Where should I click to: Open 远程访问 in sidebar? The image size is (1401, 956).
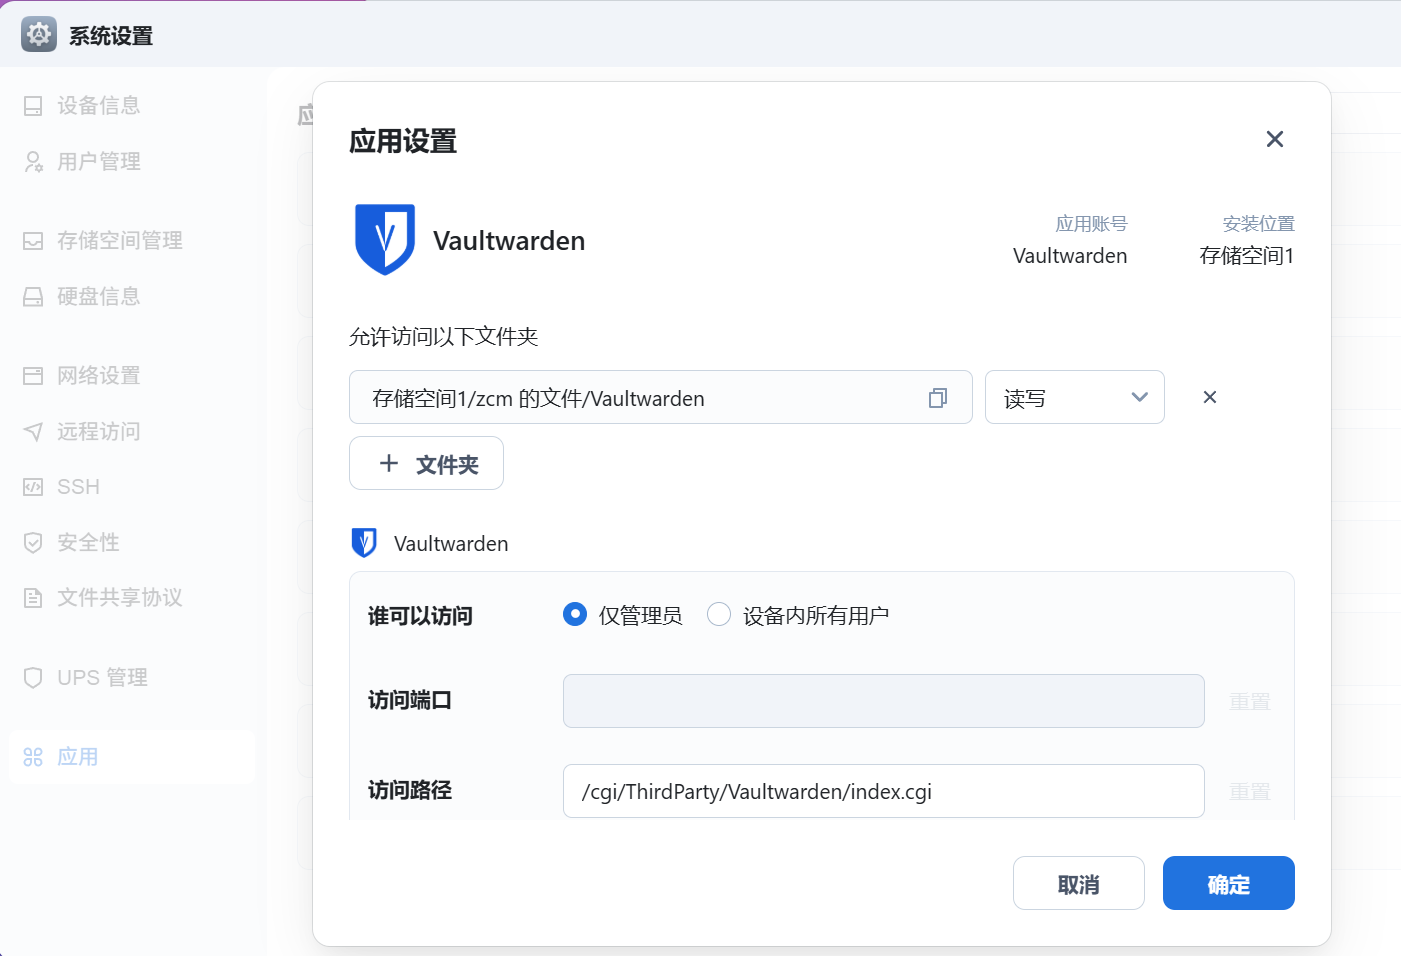click(98, 431)
